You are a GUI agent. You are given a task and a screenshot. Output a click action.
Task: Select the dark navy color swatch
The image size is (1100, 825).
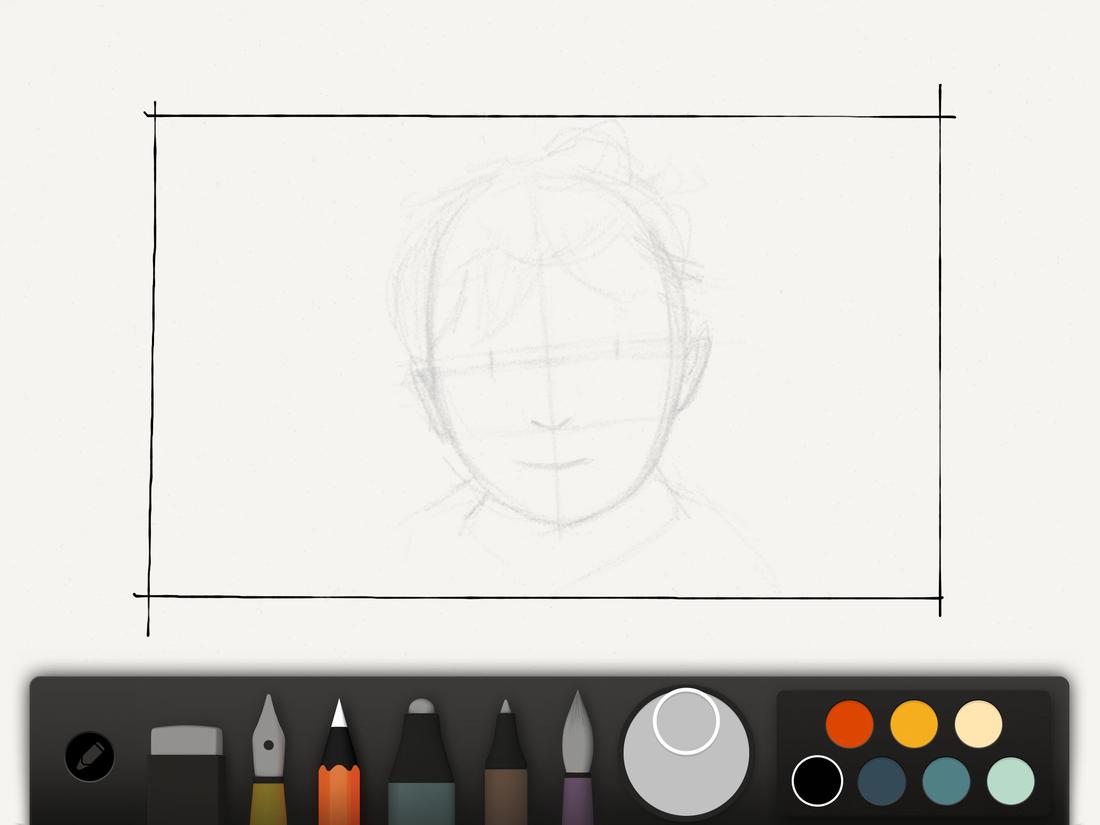[x=881, y=782]
